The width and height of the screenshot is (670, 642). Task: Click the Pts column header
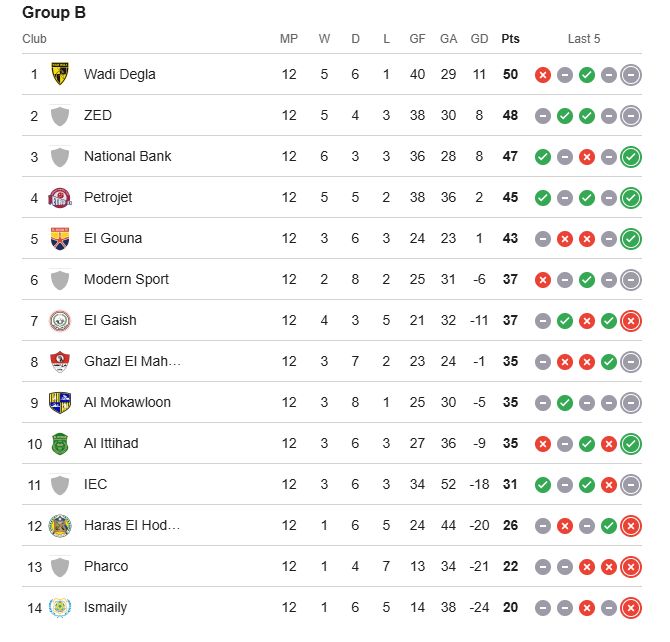coord(510,39)
